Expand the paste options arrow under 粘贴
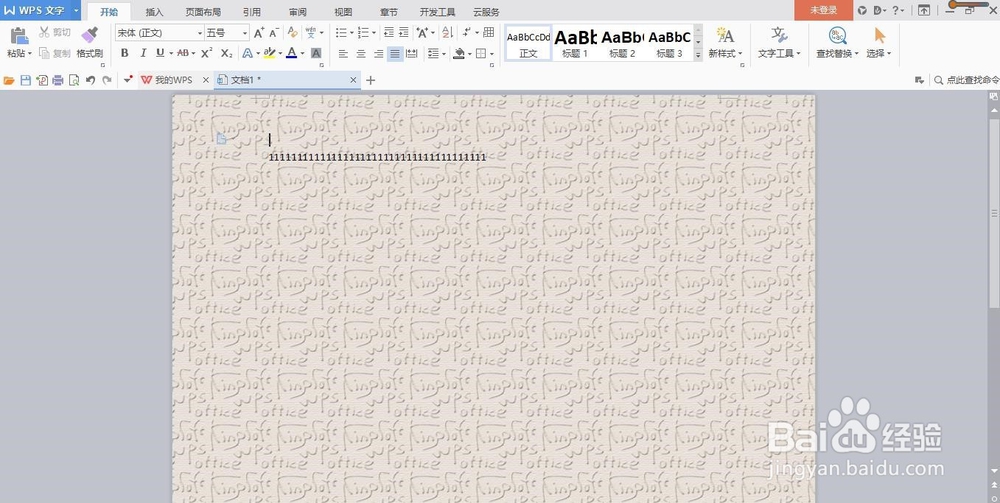1000x503 pixels. 29,54
